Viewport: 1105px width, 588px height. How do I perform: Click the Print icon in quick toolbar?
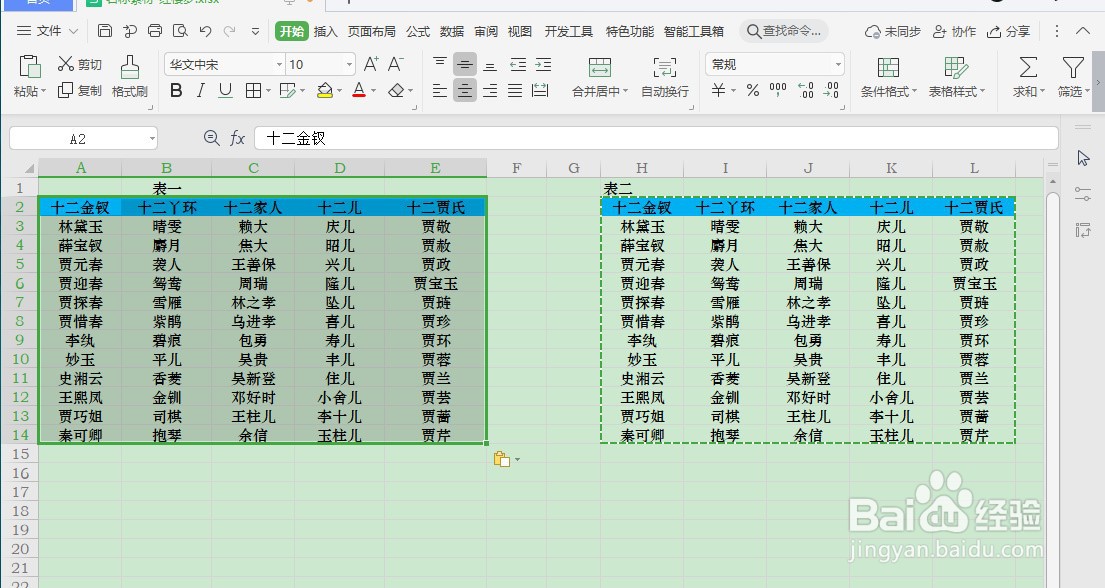point(155,30)
